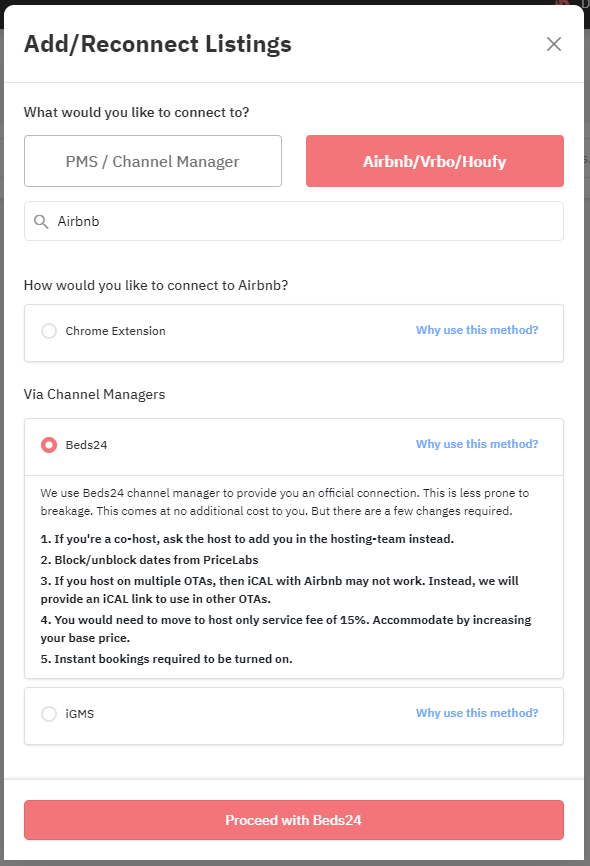
Task: Open 'Why use this method?' for iGMS
Action: (477, 713)
